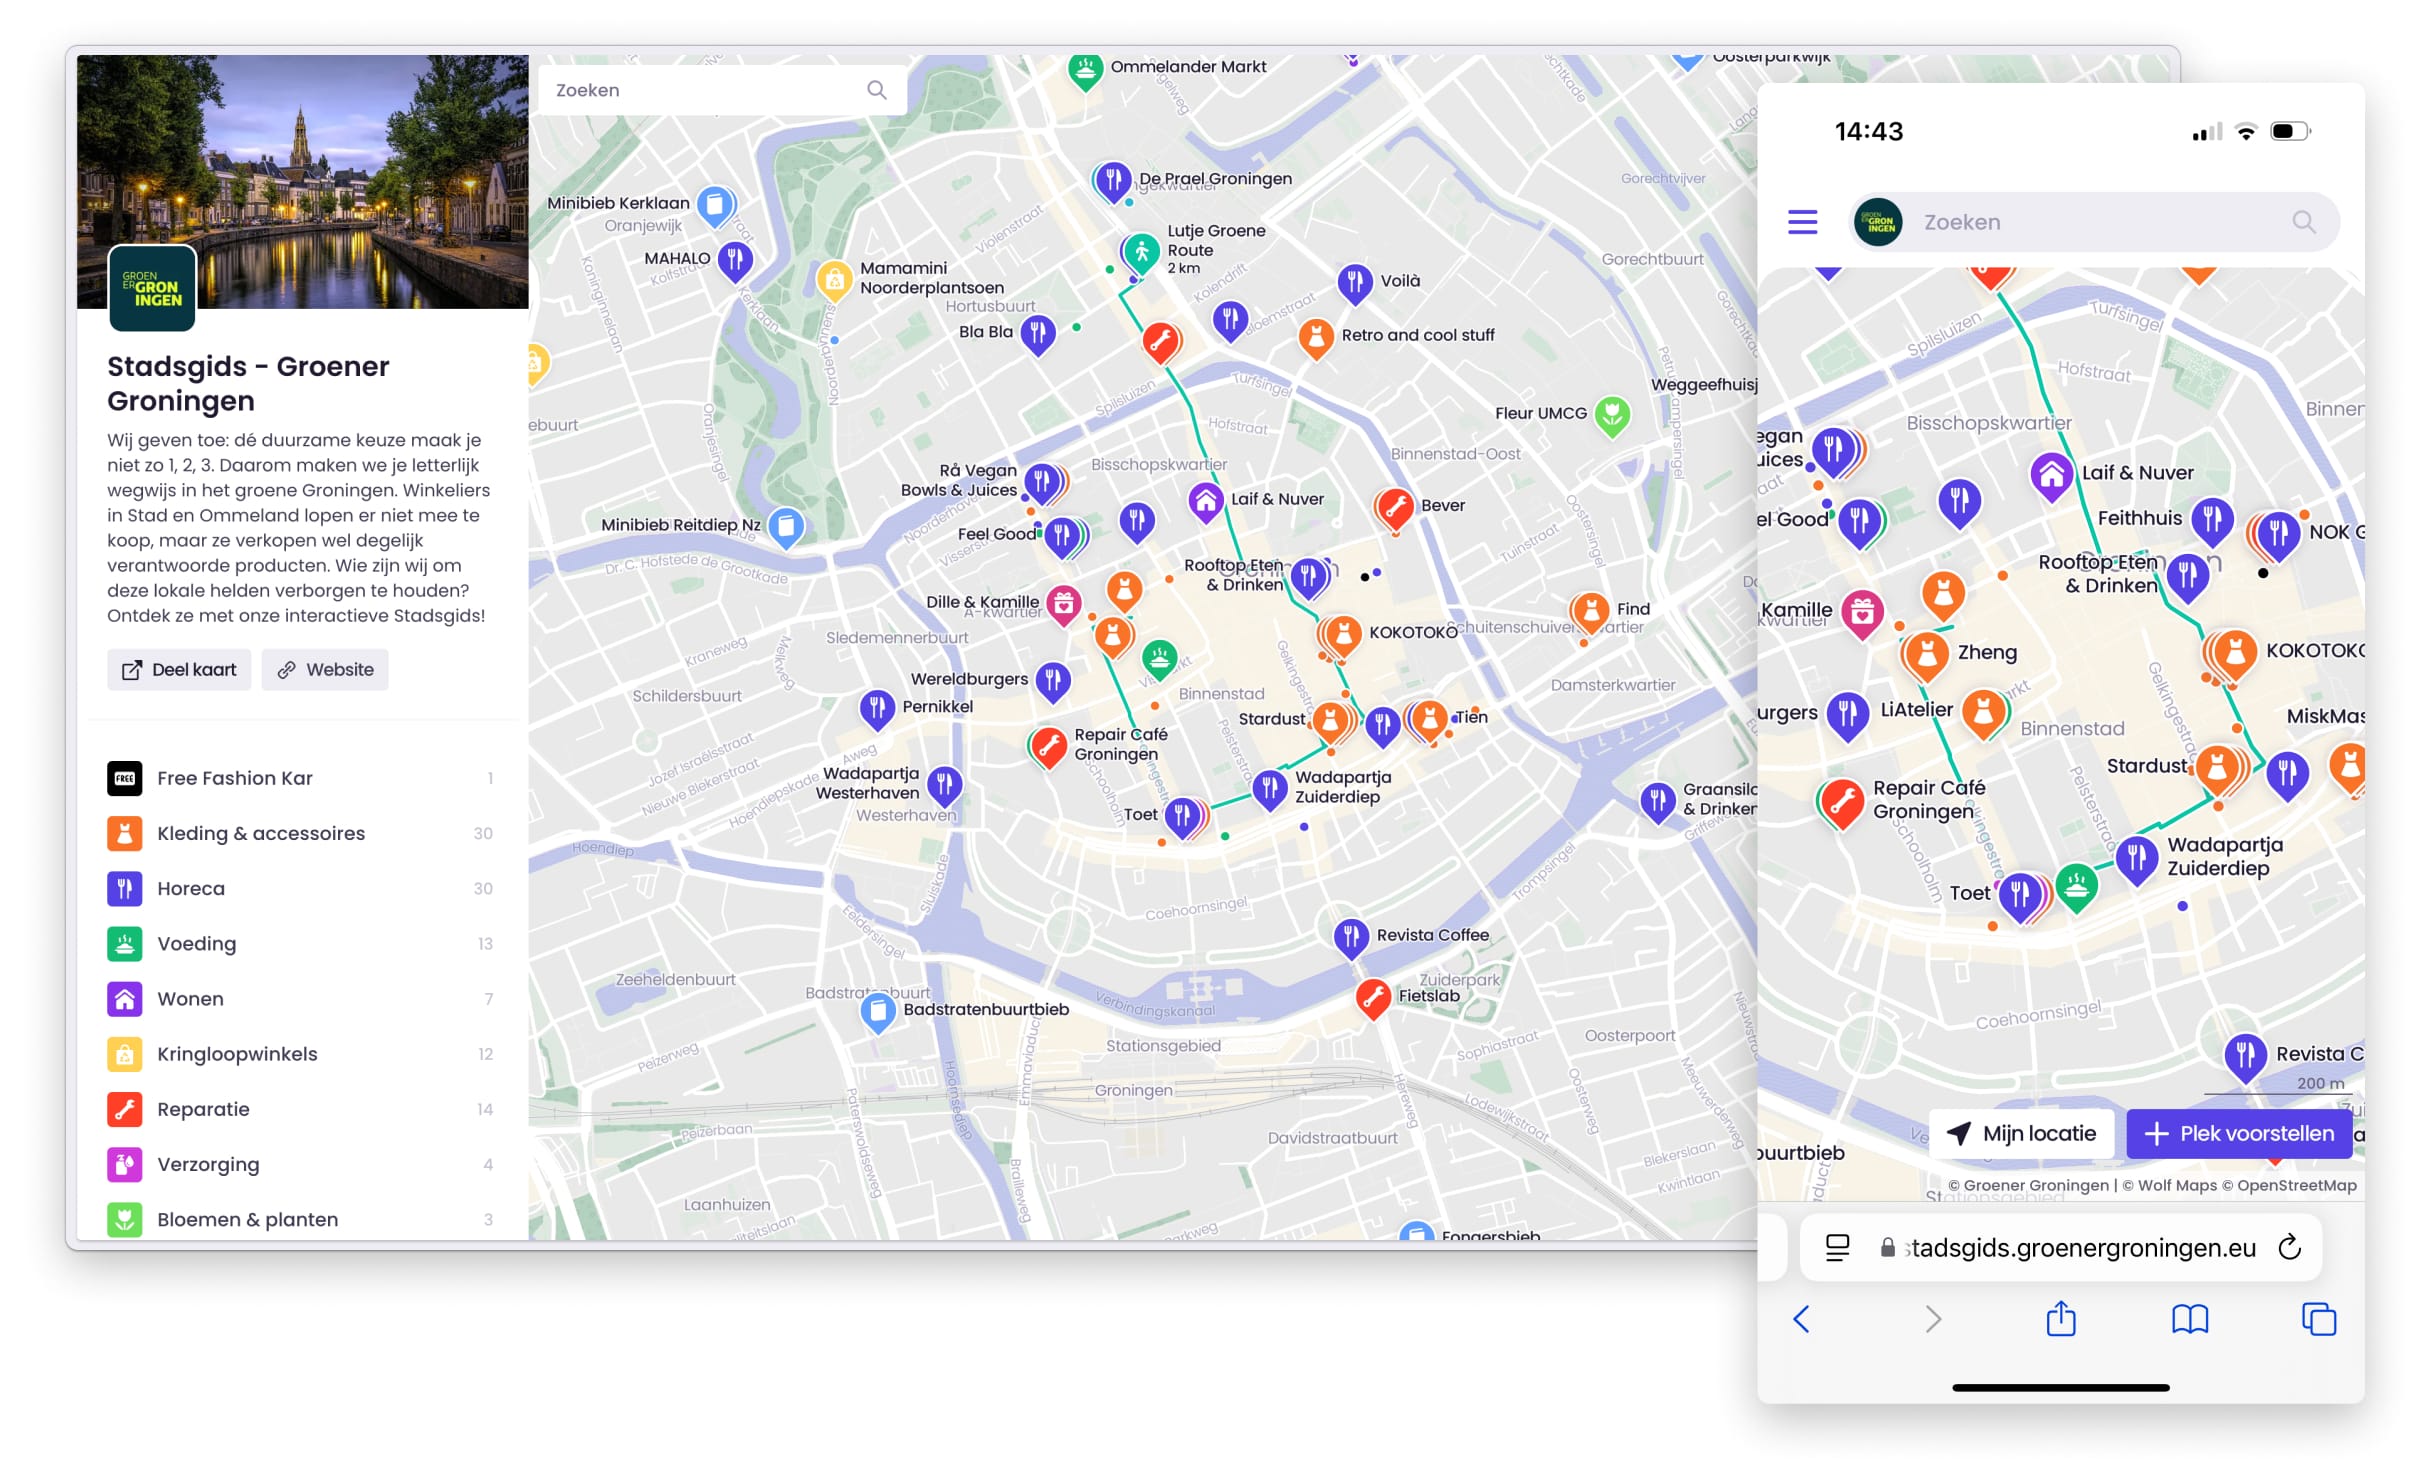2432x1476 pixels.
Task: Open the Website link button
Action: (325, 670)
